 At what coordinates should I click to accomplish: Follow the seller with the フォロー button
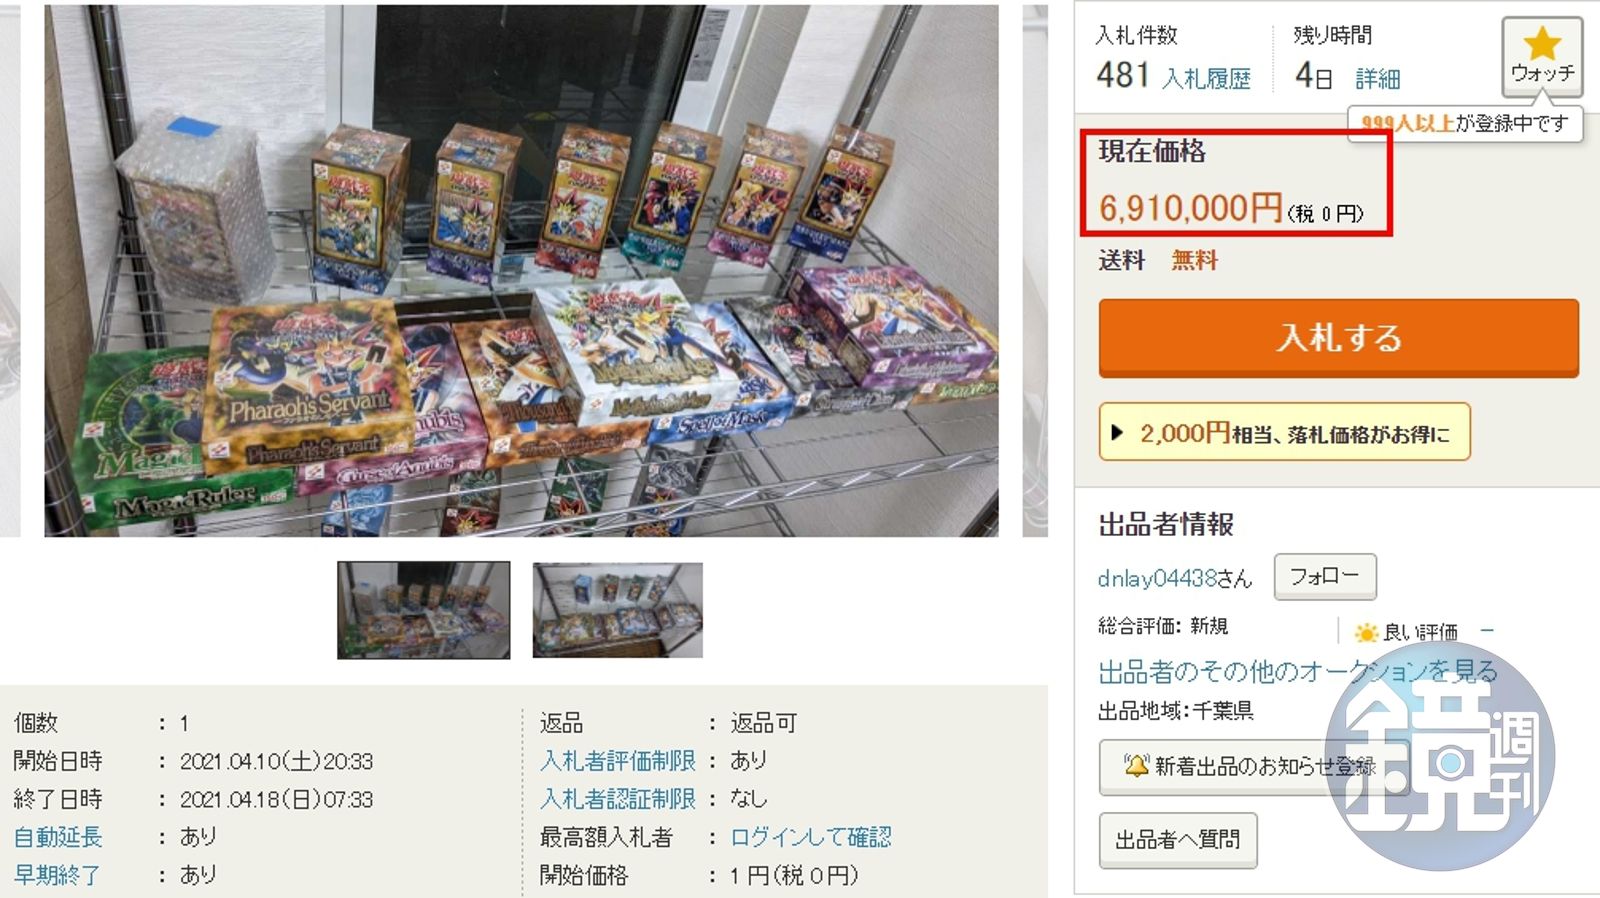coord(1324,576)
